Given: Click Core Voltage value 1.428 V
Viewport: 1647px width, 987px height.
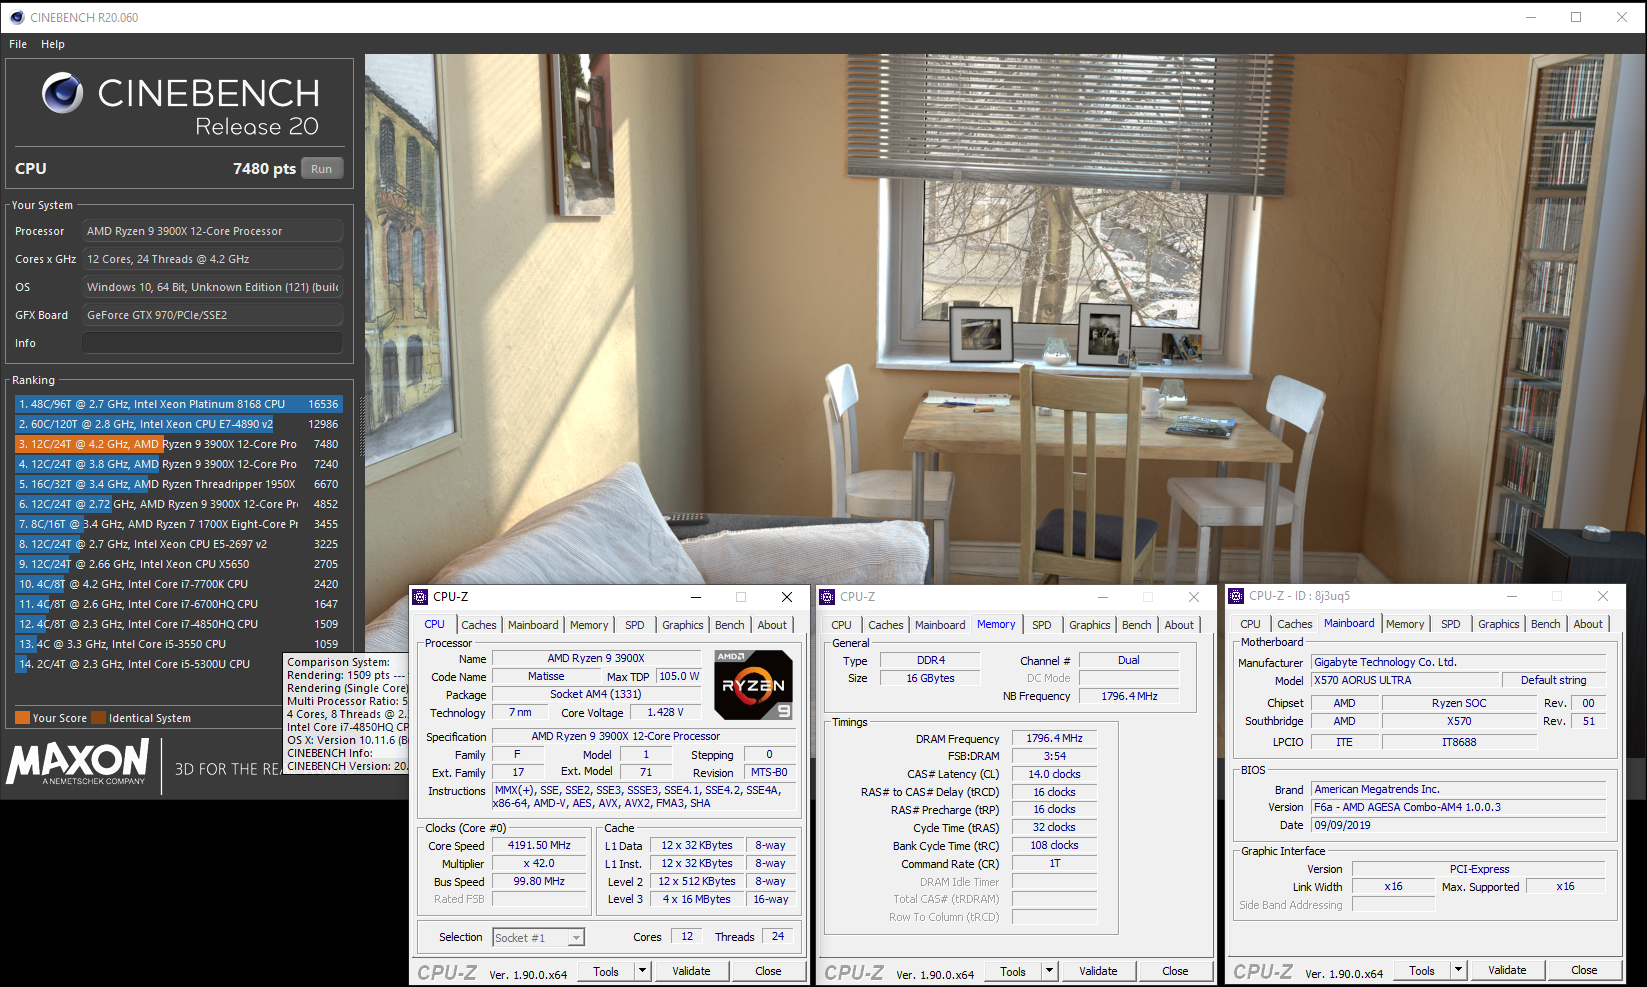Looking at the screenshot, I should 665,712.
